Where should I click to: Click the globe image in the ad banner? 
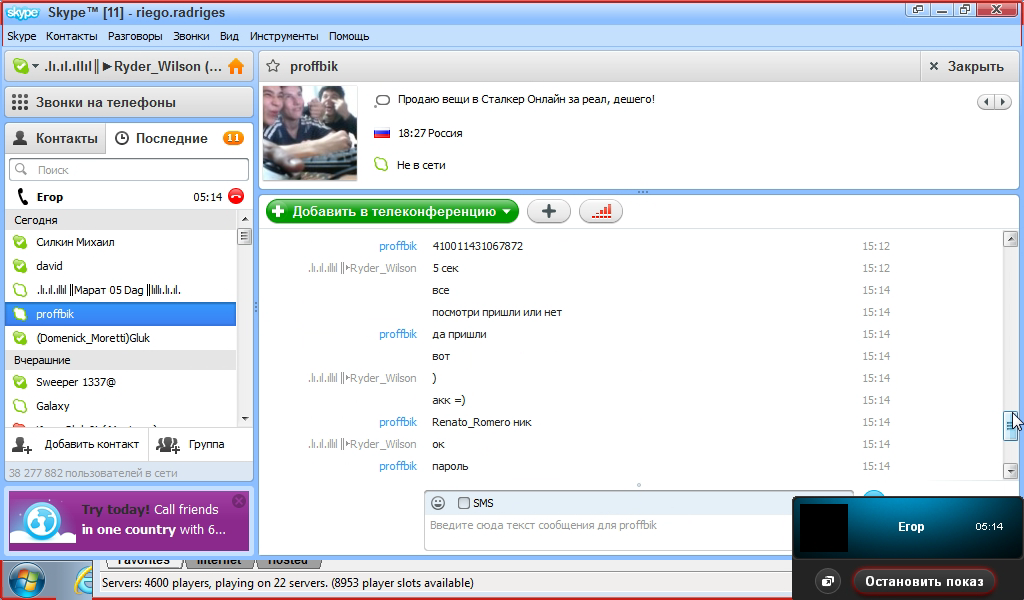click(x=42, y=522)
